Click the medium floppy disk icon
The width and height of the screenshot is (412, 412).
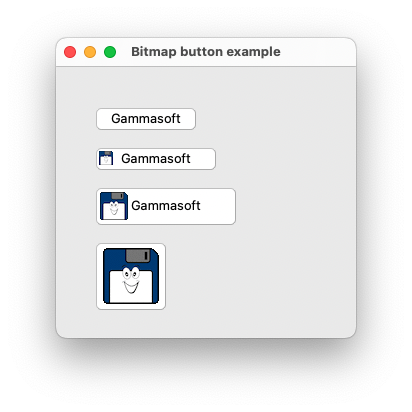[x=114, y=206]
